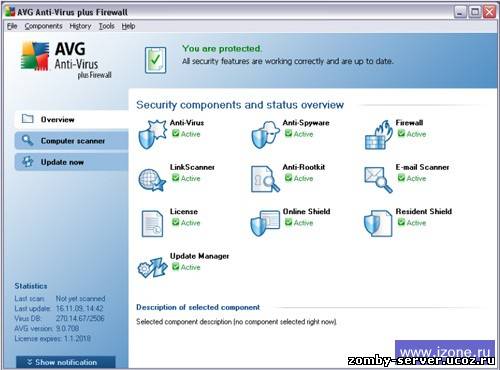Select the Update Manager label
The width and height of the screenshot is (500, 370).
pos(199,256)
